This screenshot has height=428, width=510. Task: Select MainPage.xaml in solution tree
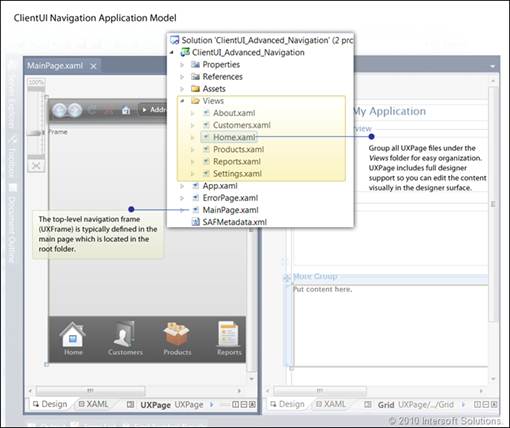pyautogui.click(x=231, y=210)
